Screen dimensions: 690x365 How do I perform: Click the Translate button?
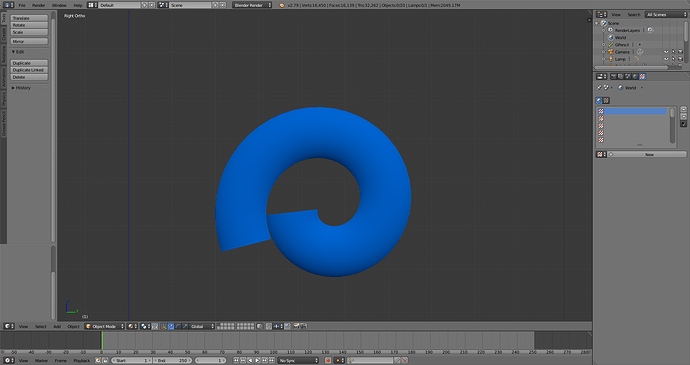[x=29, y=18]
